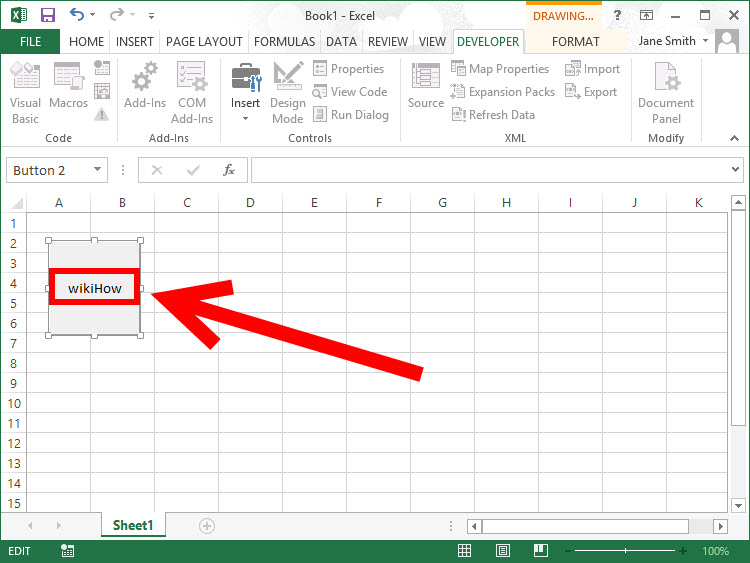The width and height of the screenshot is (750, 563).
Task: Switch to the VIEW tab
Action: click(432, 42)
